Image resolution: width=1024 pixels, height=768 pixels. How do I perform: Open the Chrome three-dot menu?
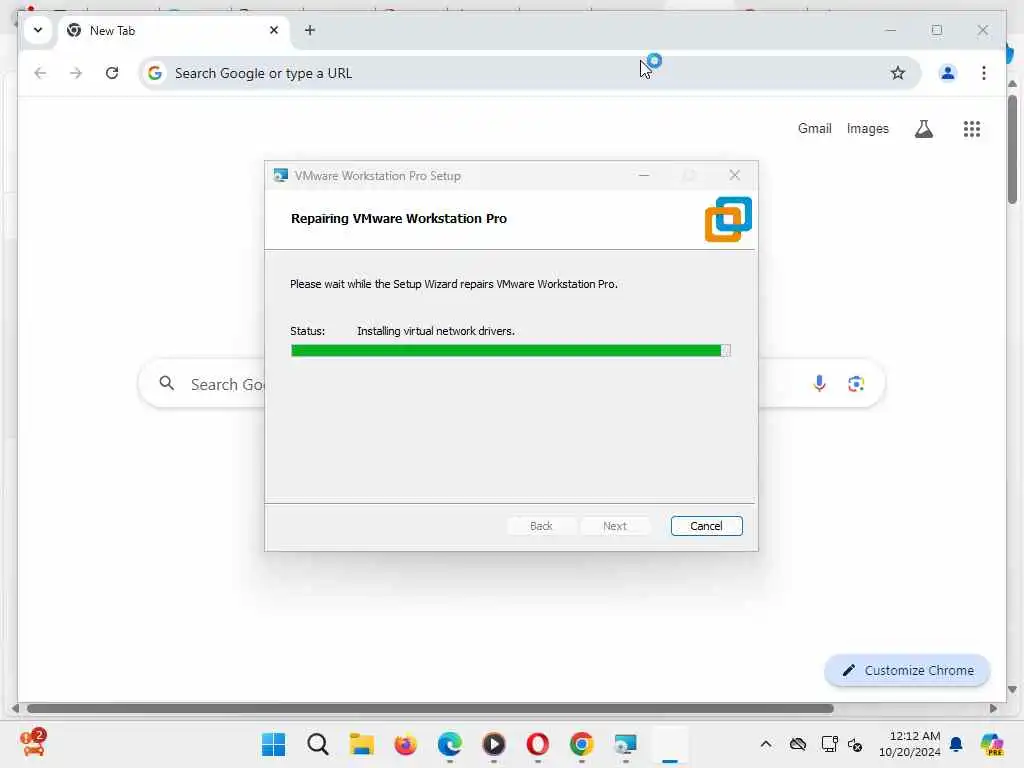point(984,73)
